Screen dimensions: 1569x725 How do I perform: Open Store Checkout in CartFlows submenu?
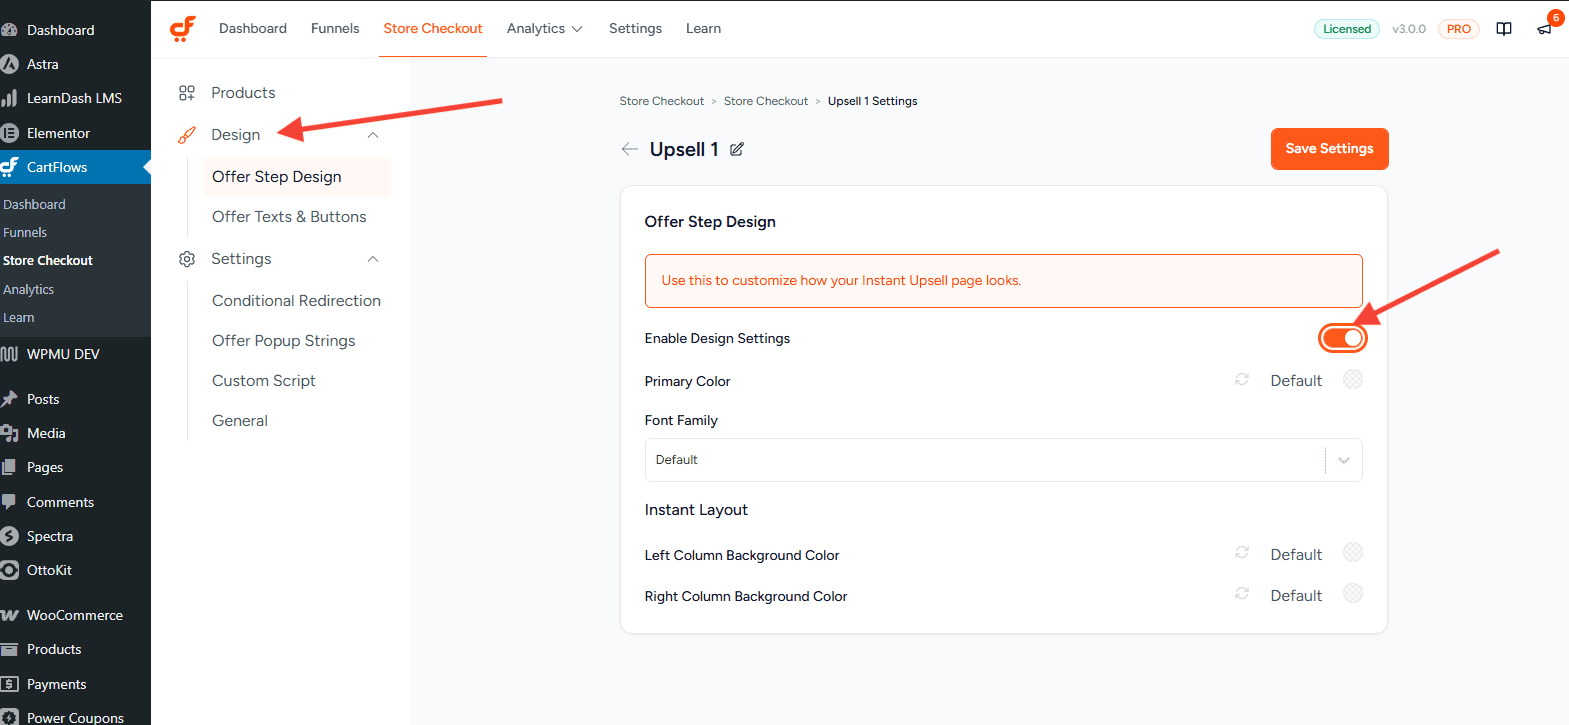click(48, 260)
